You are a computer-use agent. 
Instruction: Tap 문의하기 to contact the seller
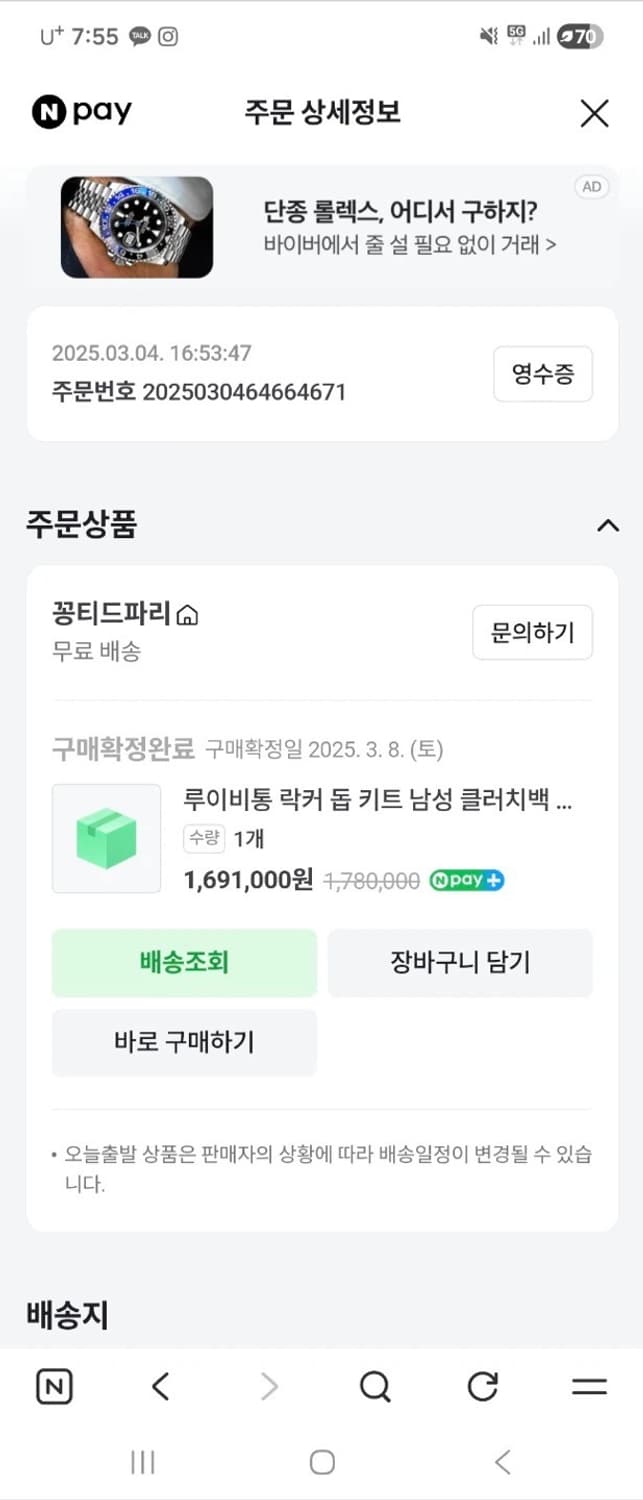[x=533, y=632]
